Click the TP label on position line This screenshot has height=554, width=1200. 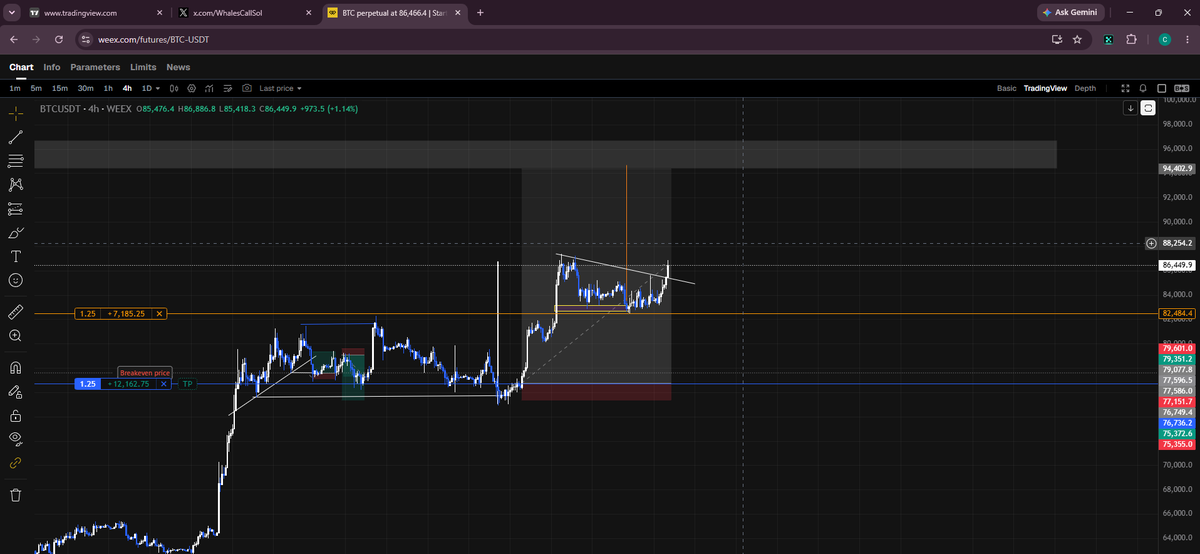187,384
